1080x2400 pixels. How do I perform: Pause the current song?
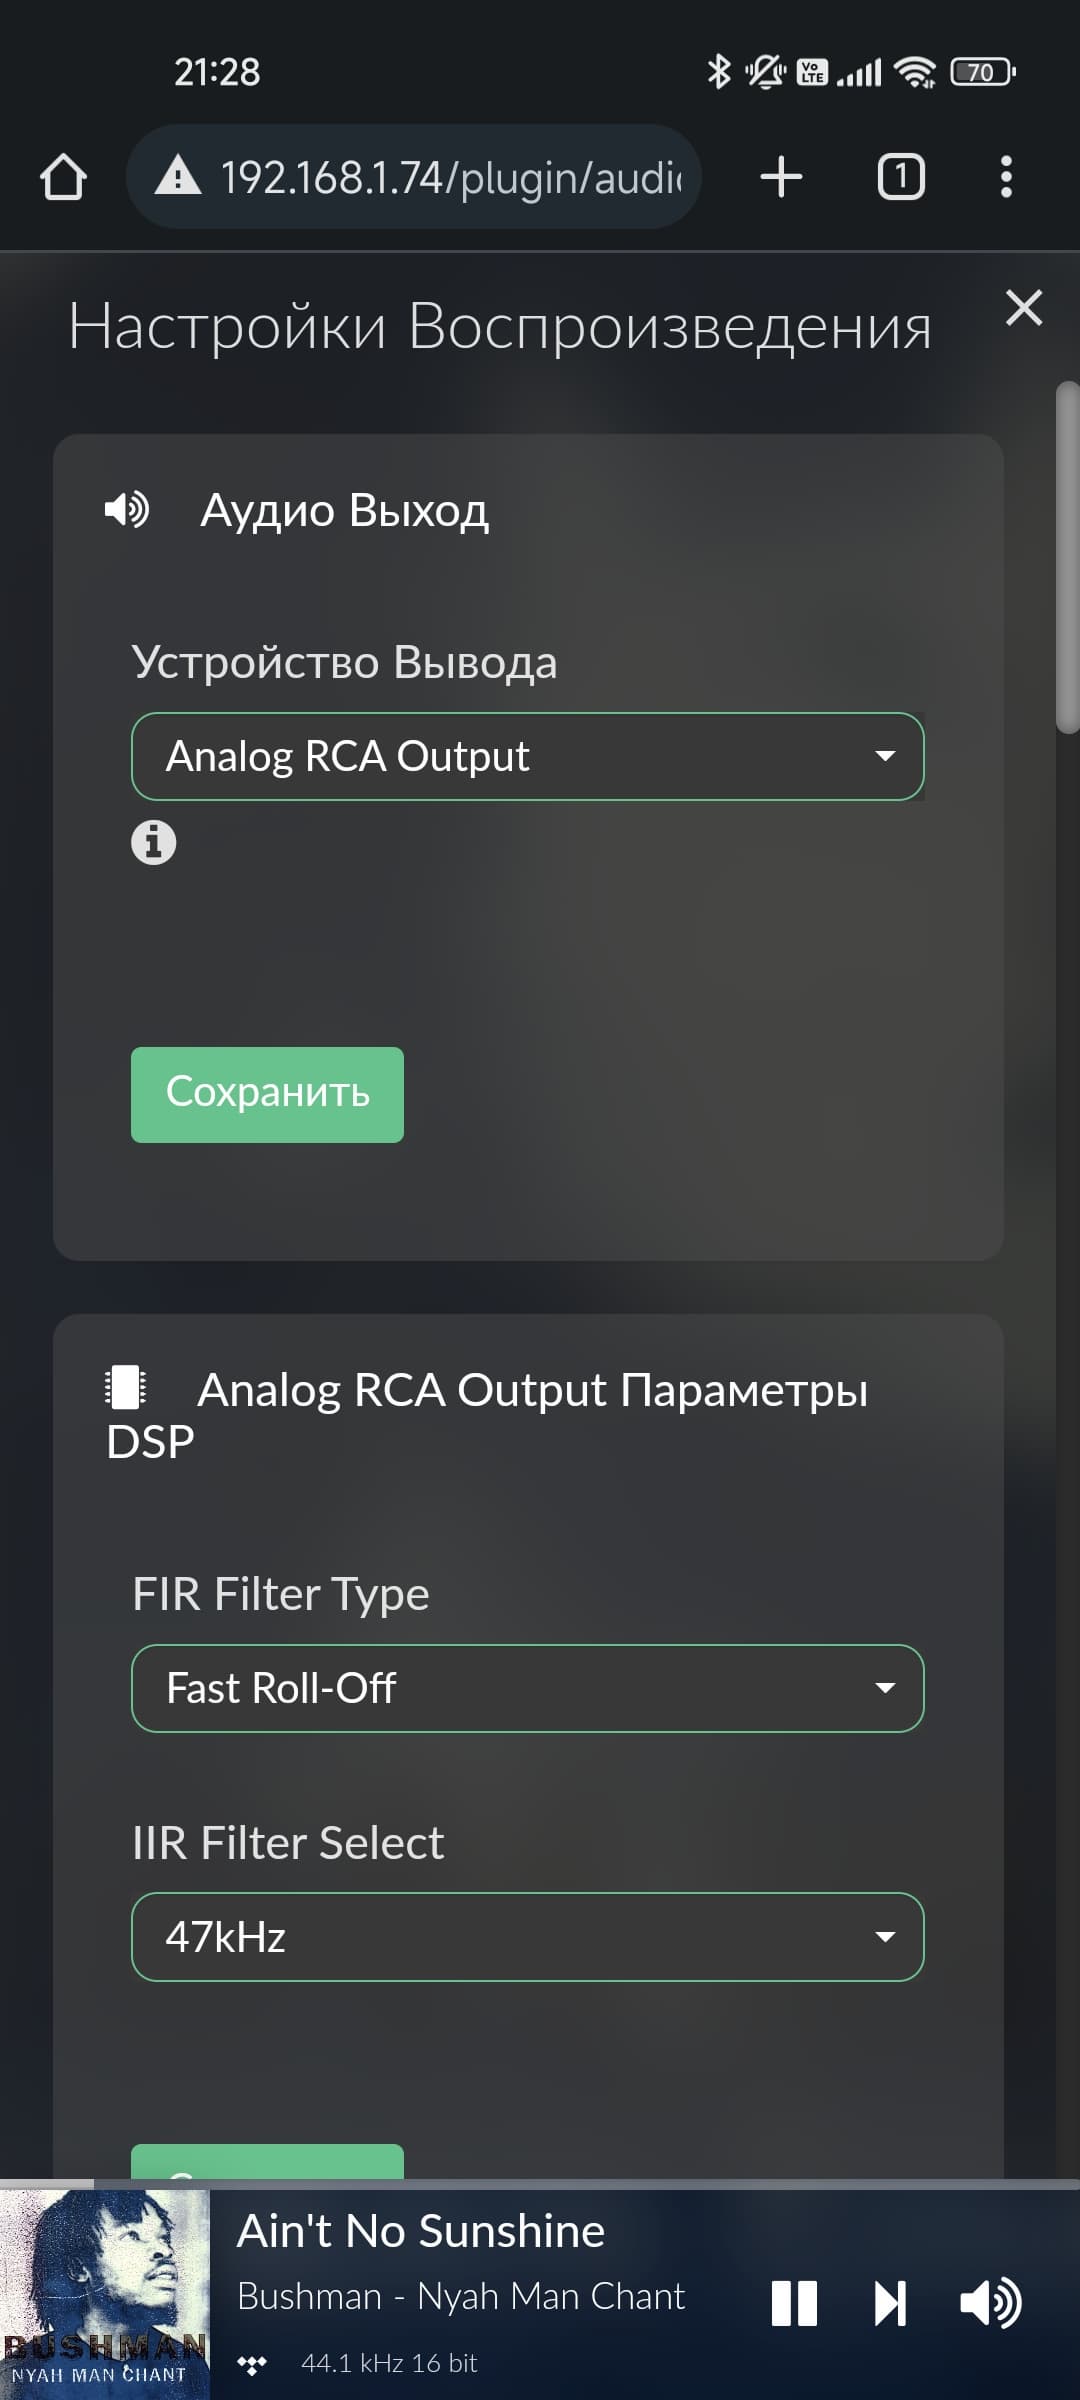[795, 2303]
